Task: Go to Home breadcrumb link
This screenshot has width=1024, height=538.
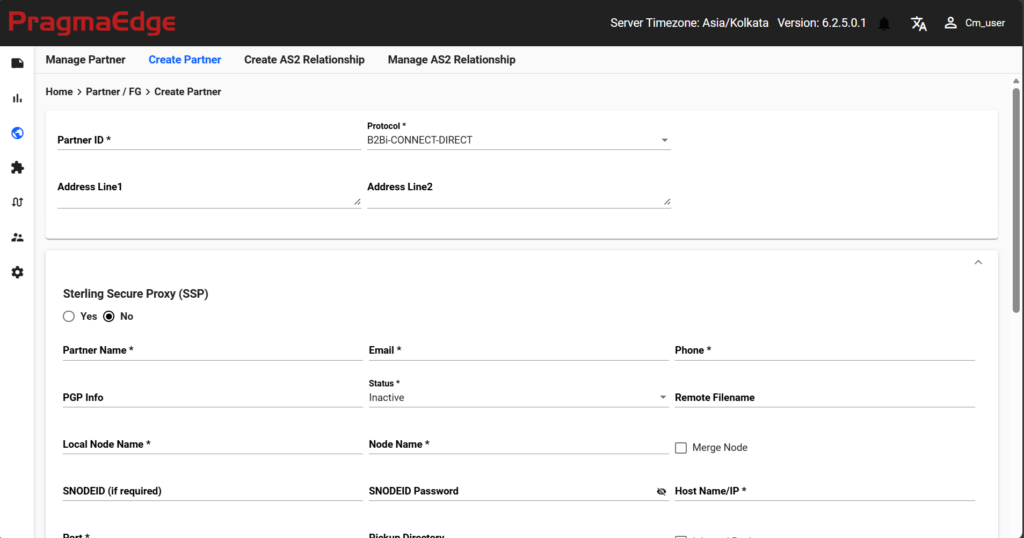Action: tap(59, 92)
